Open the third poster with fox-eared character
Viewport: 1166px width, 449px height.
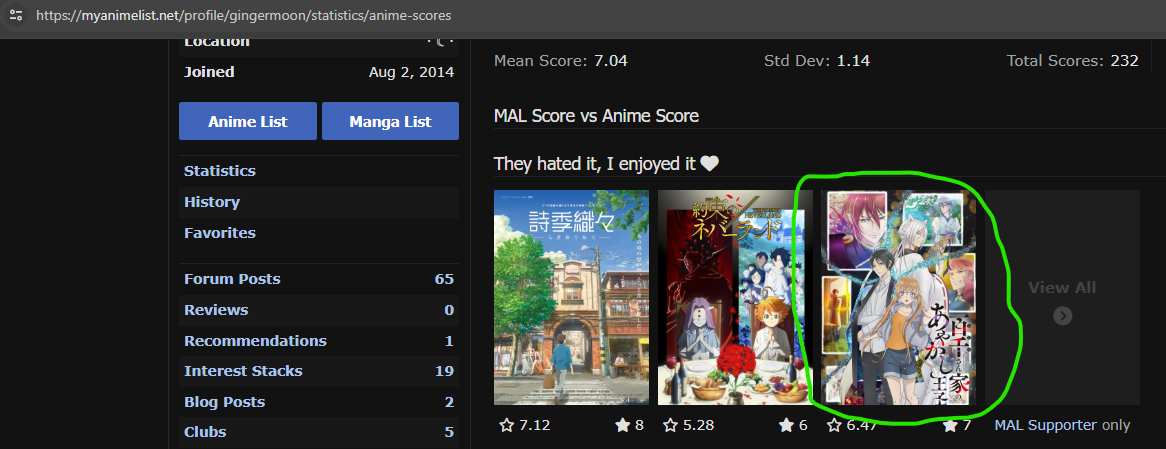pyautogui.click(x=898, y=297)
